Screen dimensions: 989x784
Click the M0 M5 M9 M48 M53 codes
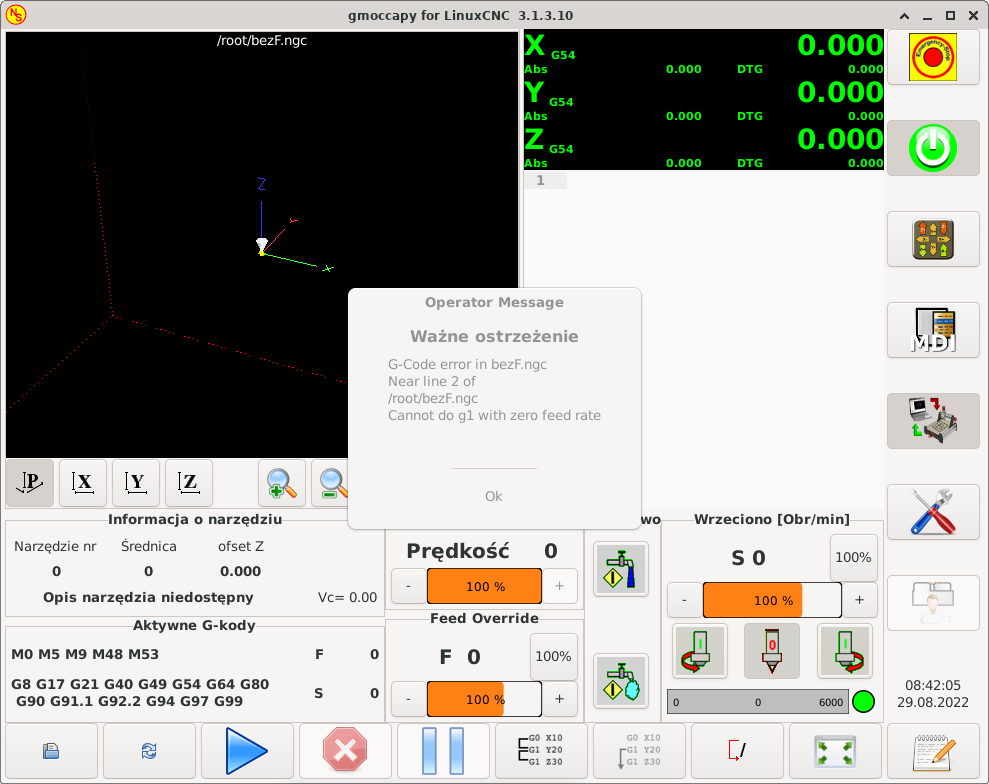85,654
